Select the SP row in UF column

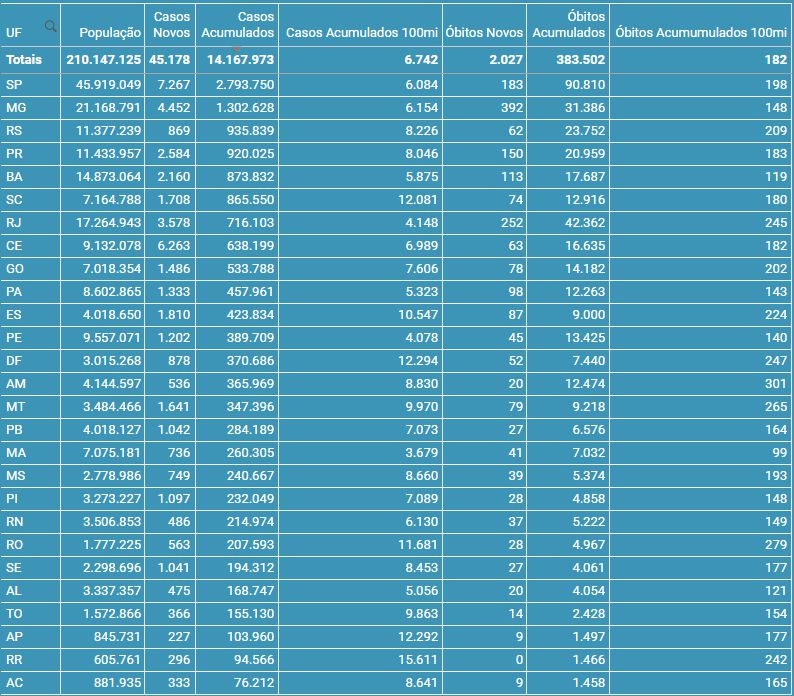[x=14, y=84]
